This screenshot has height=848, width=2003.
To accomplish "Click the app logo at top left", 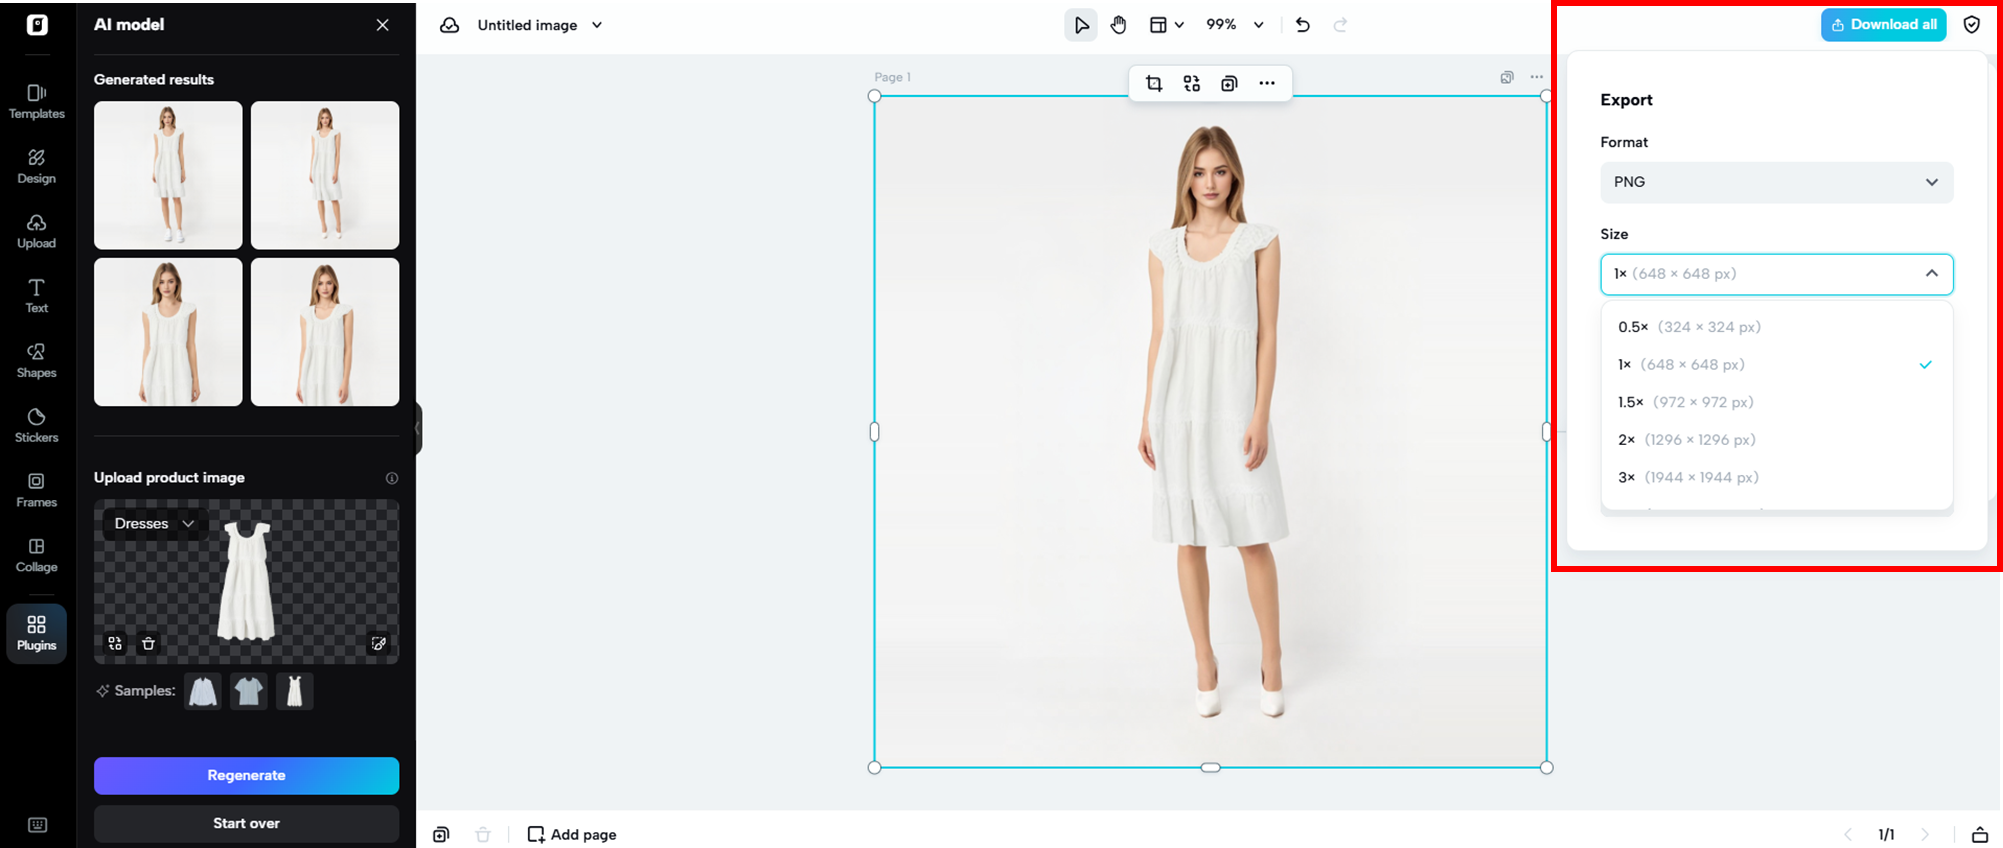I will (37, 25).
